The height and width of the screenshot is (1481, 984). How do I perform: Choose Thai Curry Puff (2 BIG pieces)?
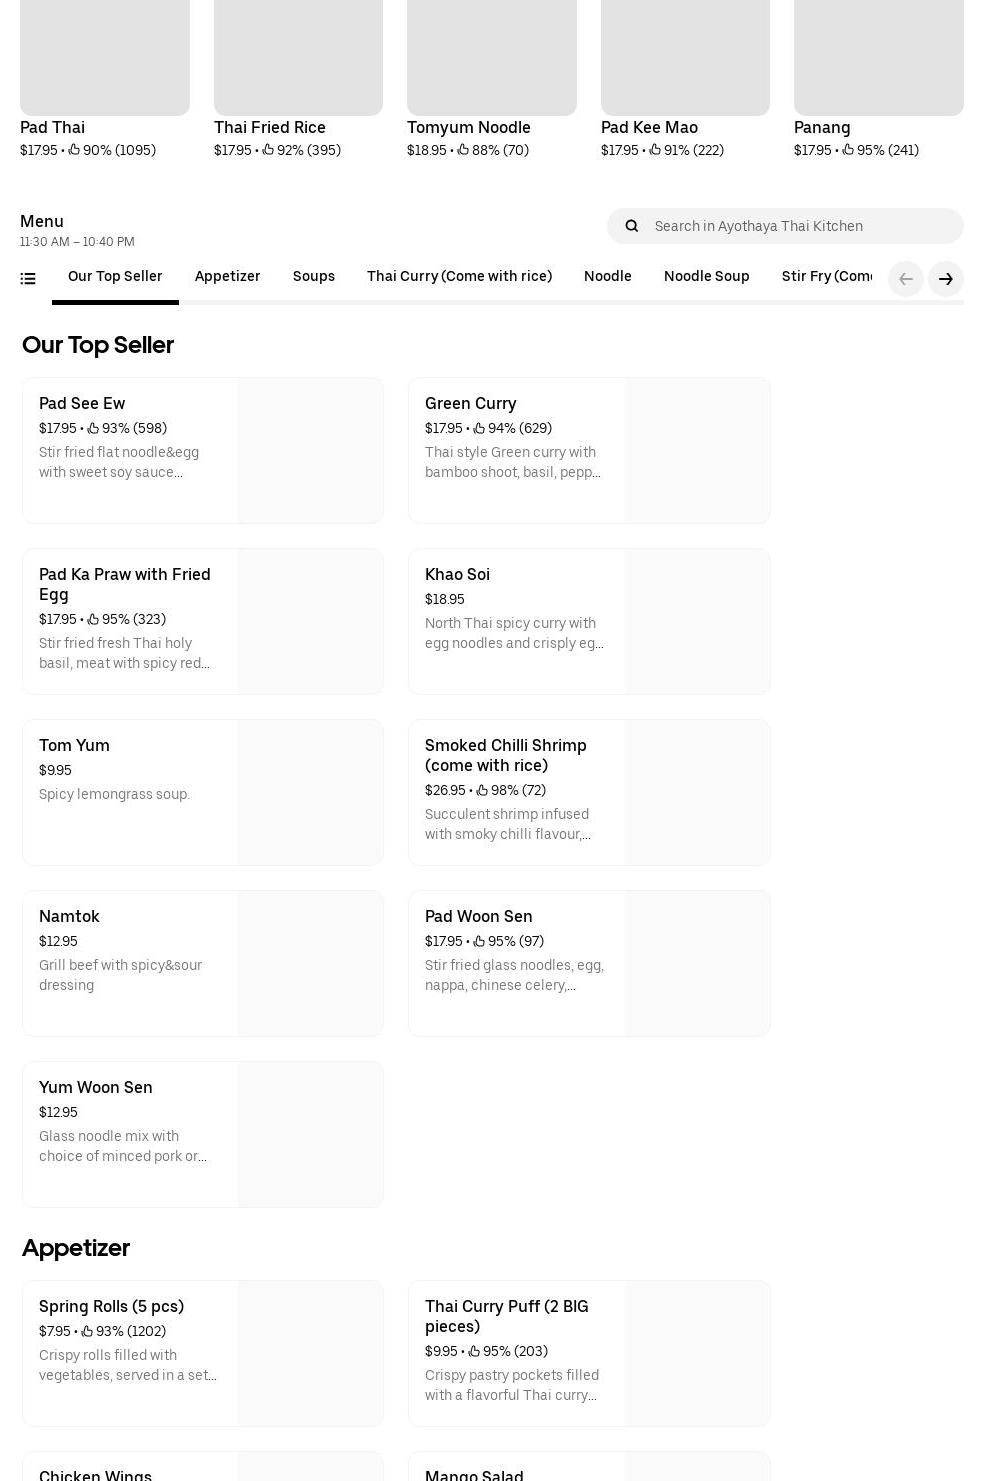(506, 1316)
